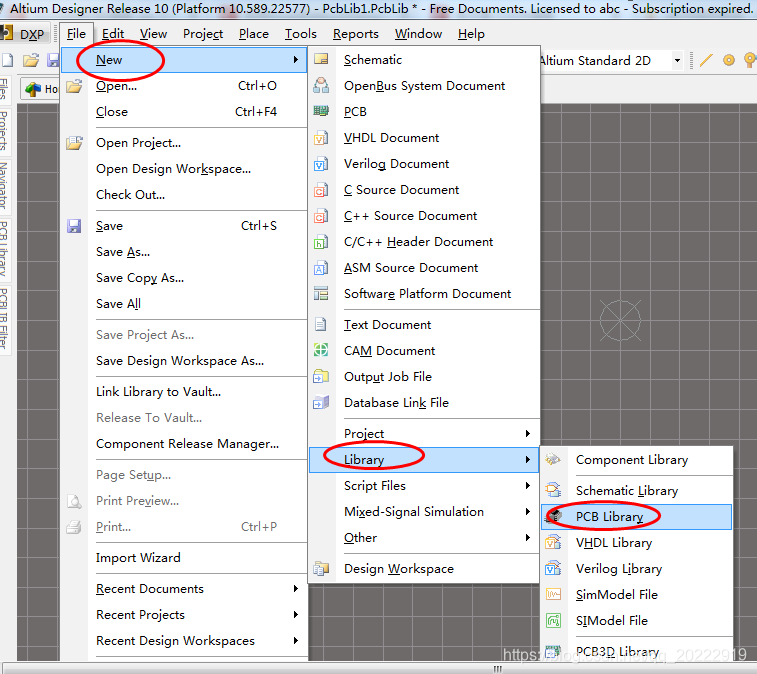Click the VHDL Library icon
This screenshot has height=674, width=757.
[553, 543]
